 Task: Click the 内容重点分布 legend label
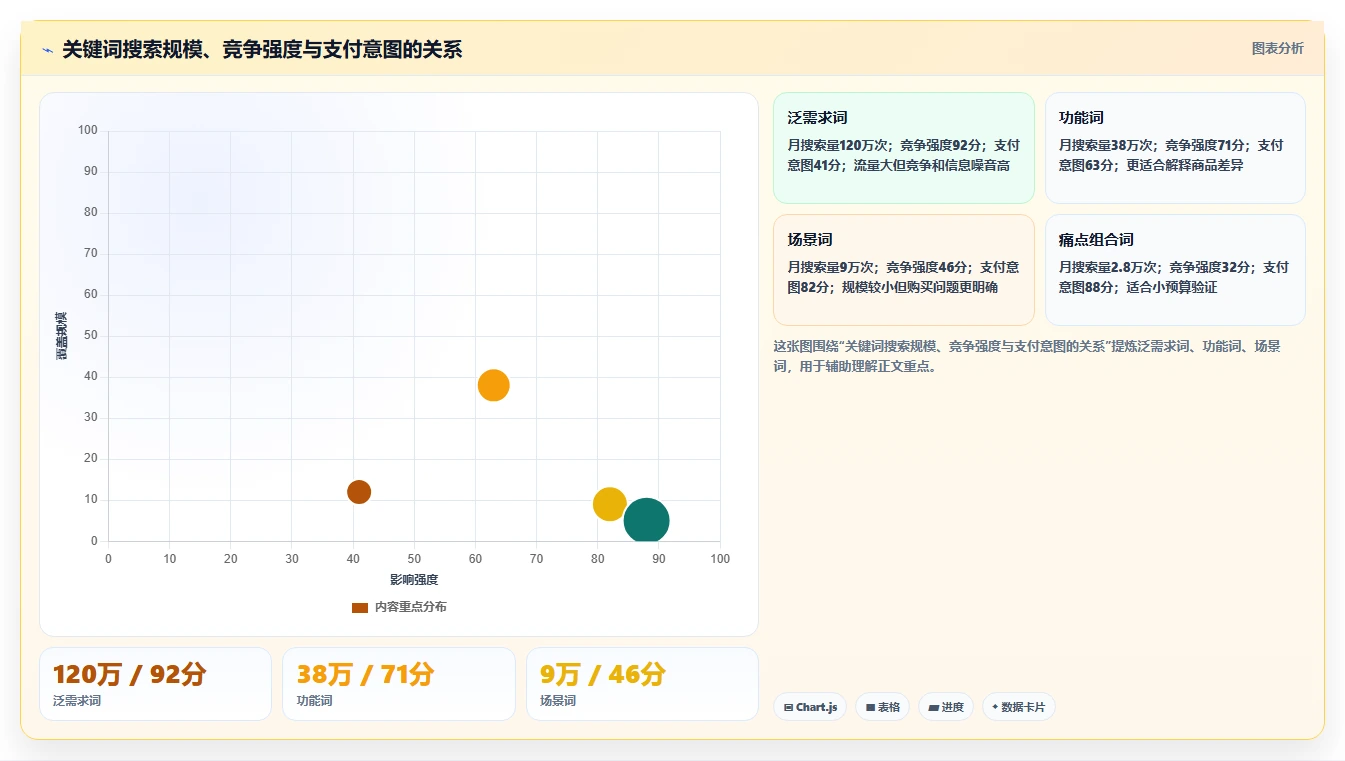click(411, 608)
